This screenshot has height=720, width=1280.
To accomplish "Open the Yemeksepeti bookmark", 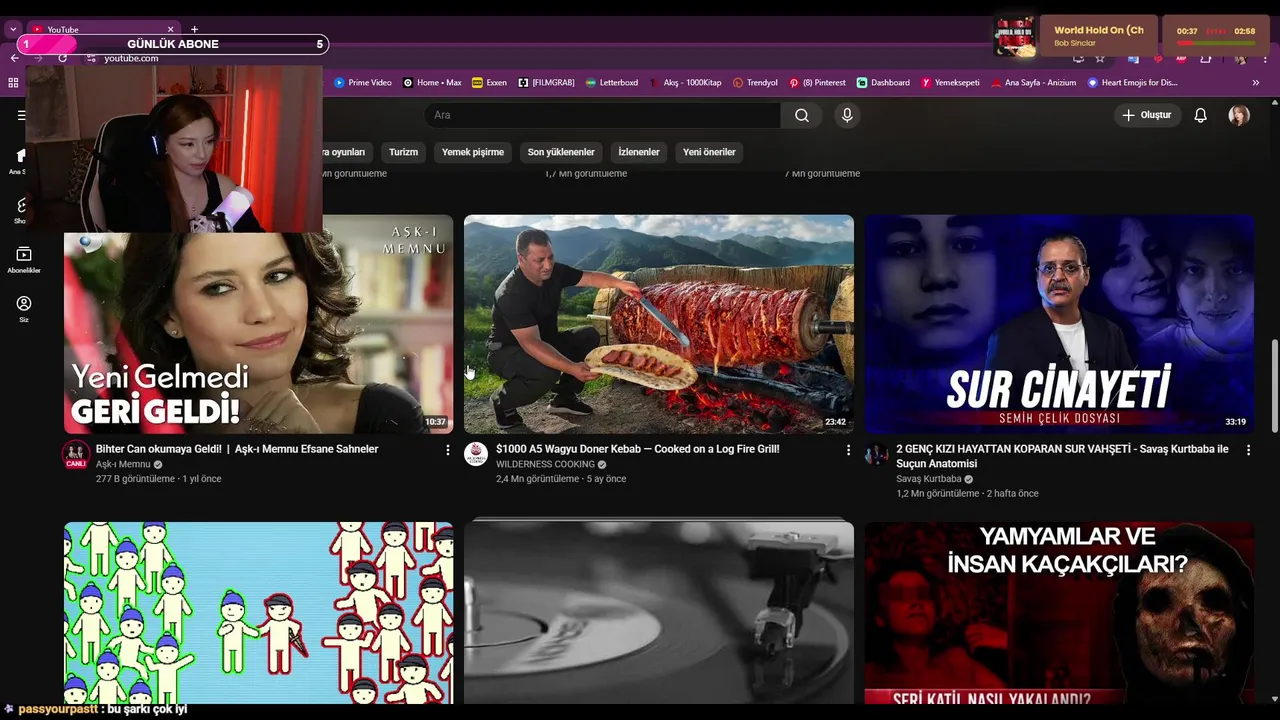I will point(950,83).
